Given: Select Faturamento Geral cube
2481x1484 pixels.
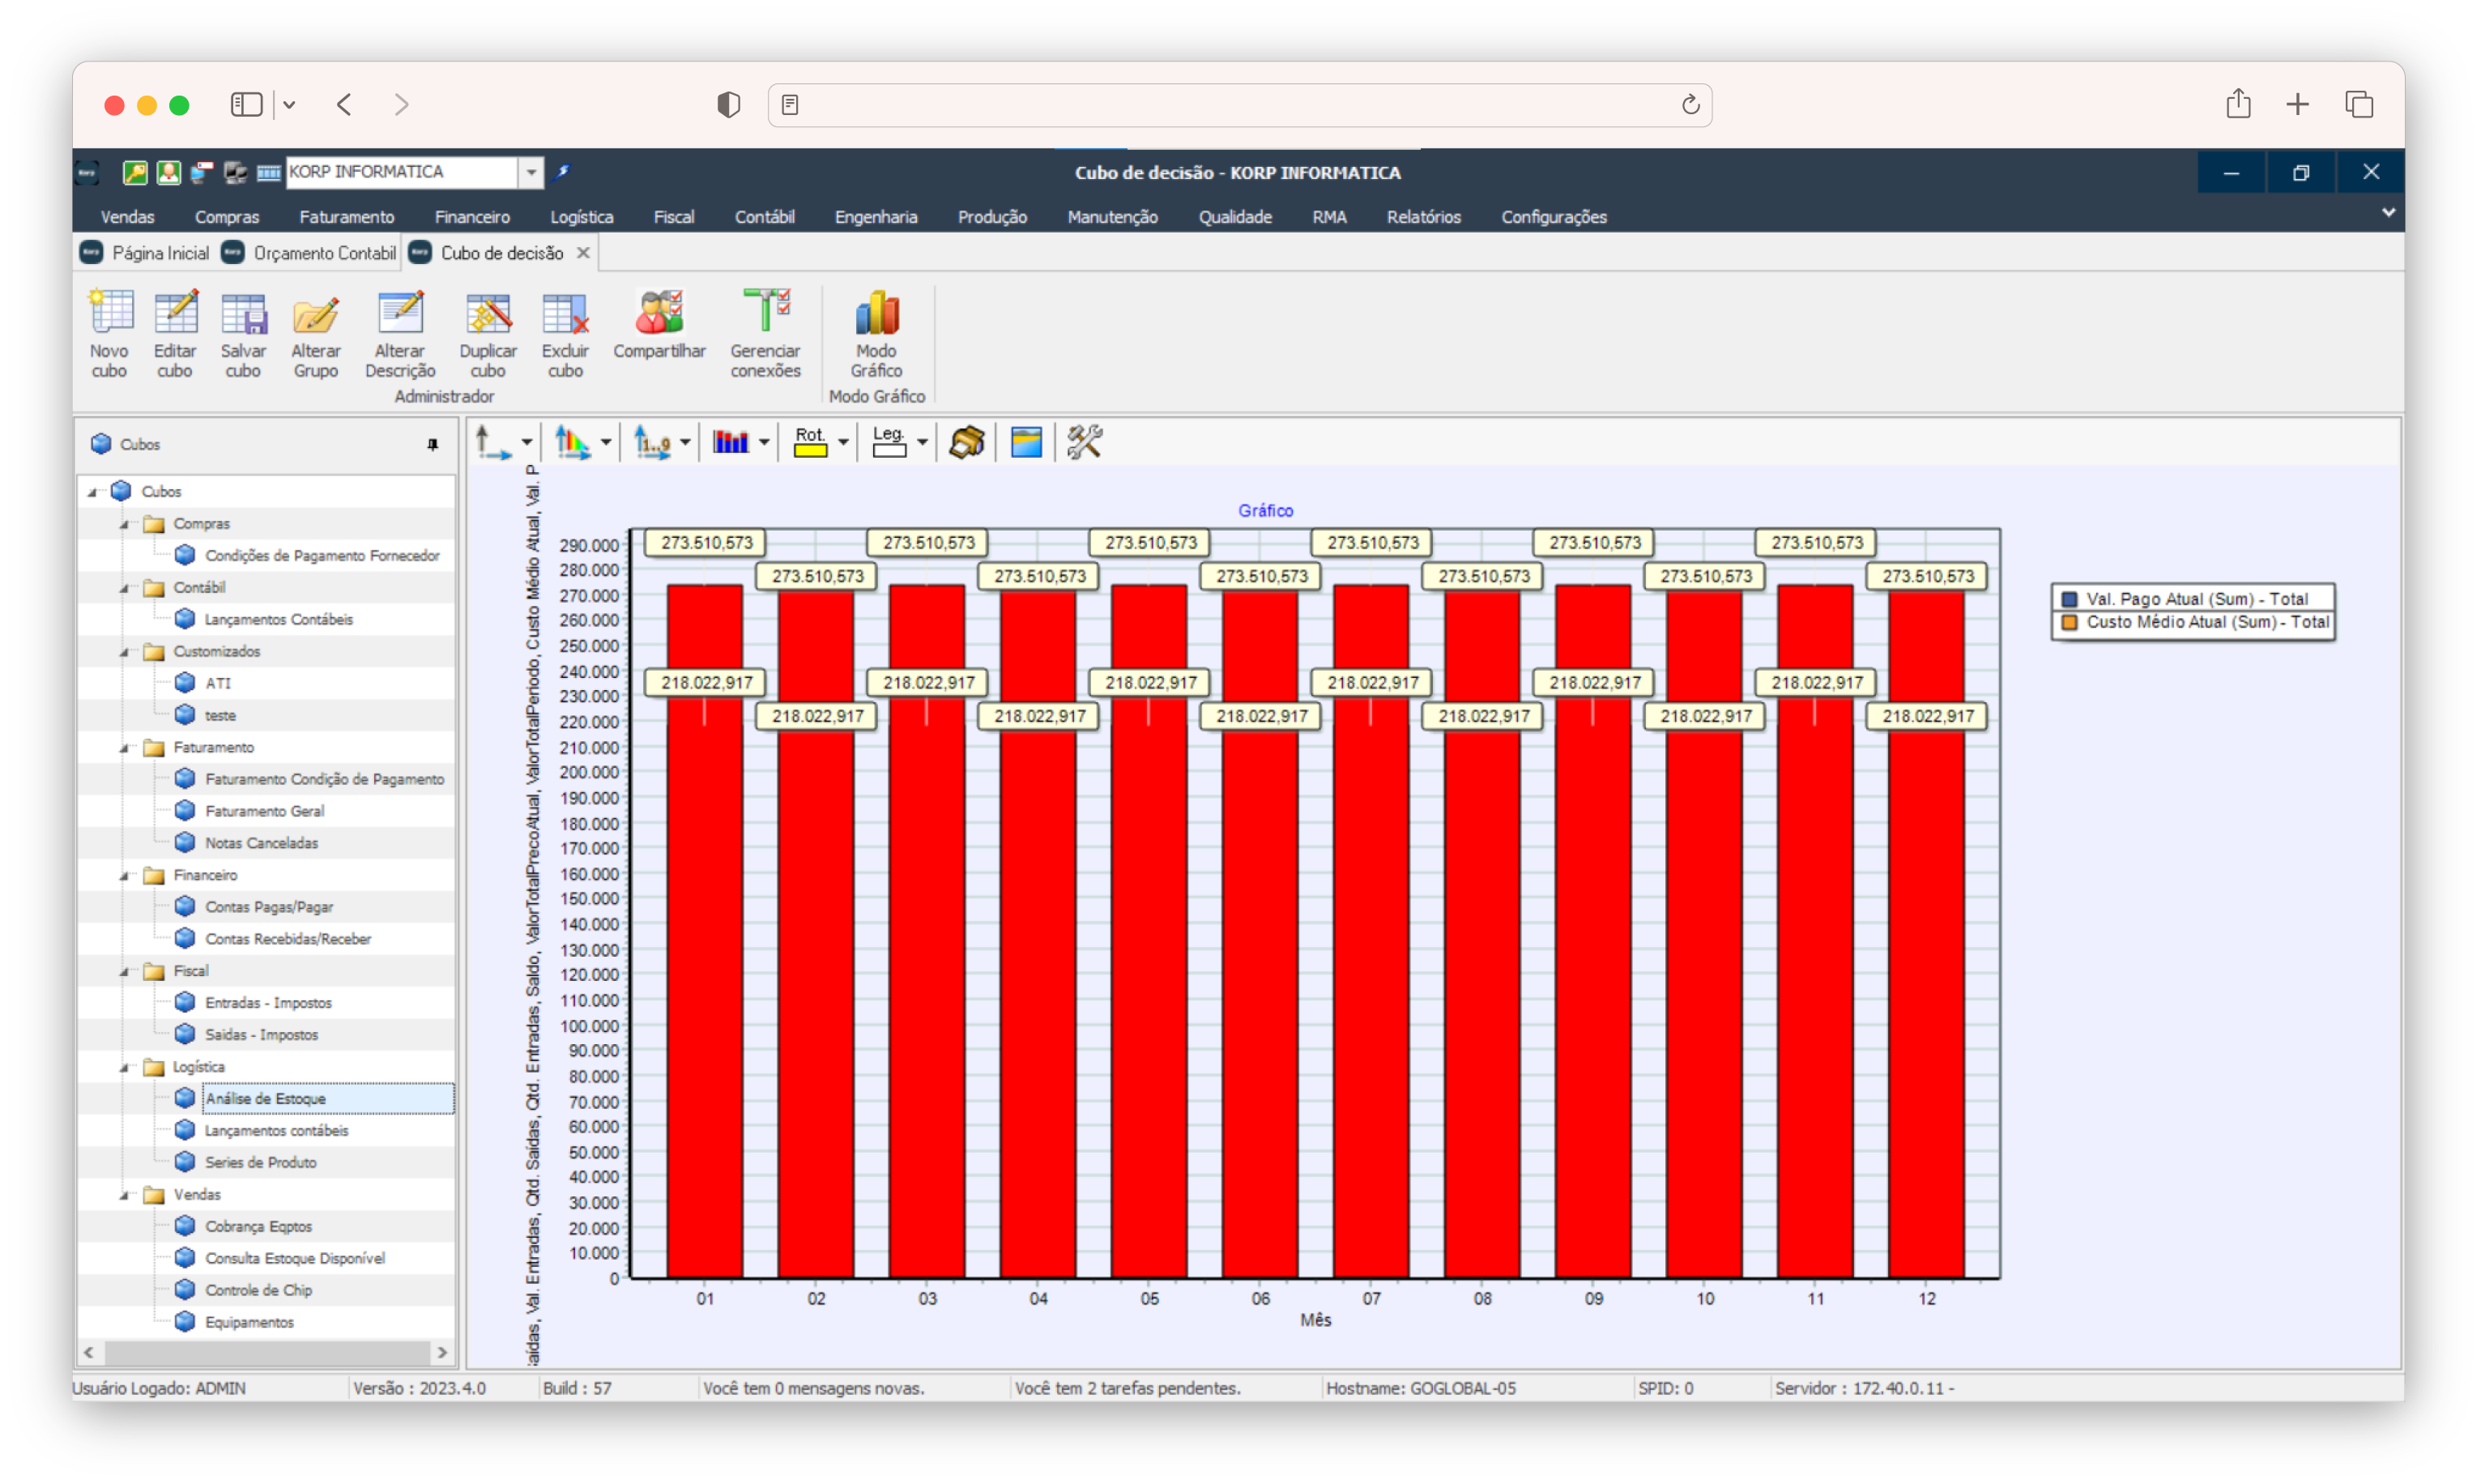Looking at the screenshot, I should tap(264, 811).
